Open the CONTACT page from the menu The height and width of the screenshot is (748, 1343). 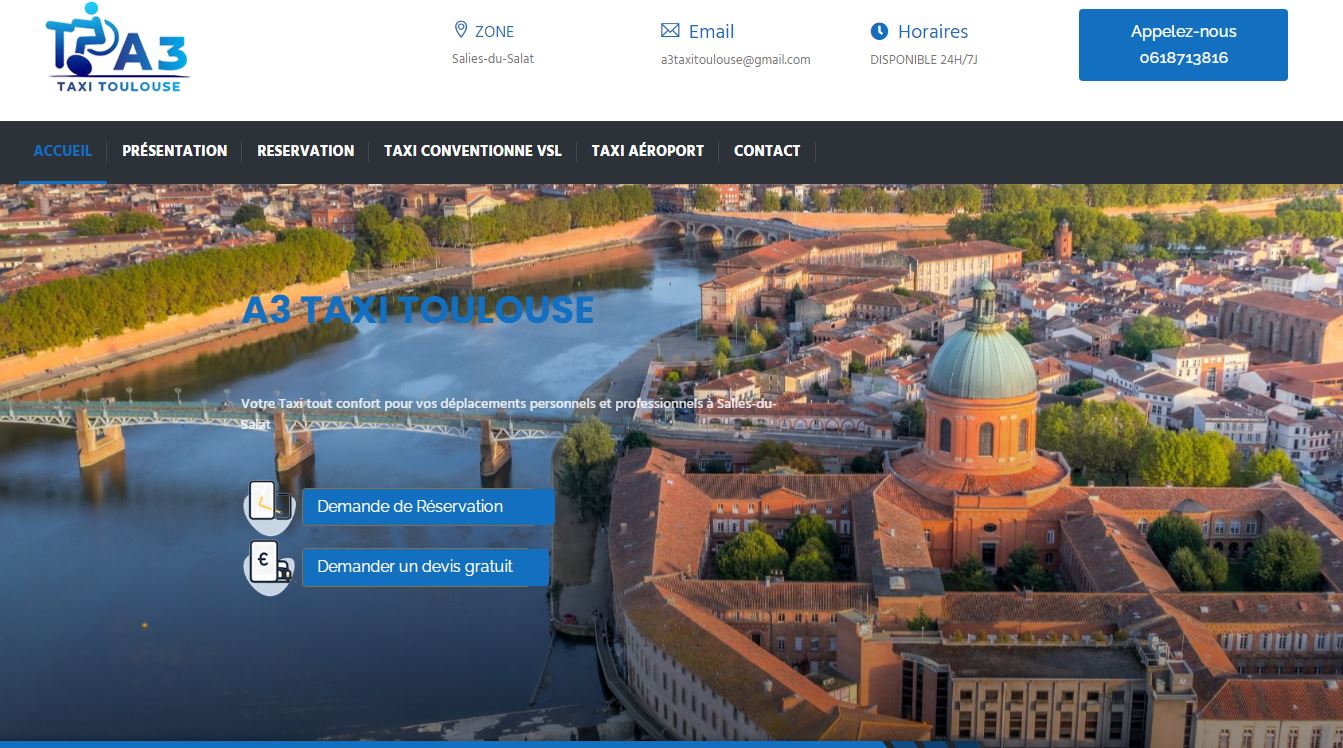[766, 151]
